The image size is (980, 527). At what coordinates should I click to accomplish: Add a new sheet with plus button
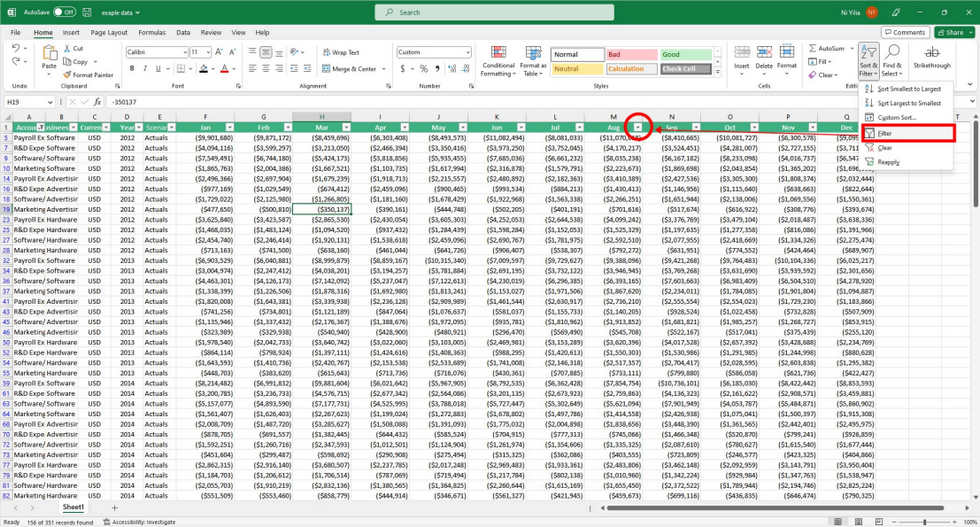pos(114,508)
